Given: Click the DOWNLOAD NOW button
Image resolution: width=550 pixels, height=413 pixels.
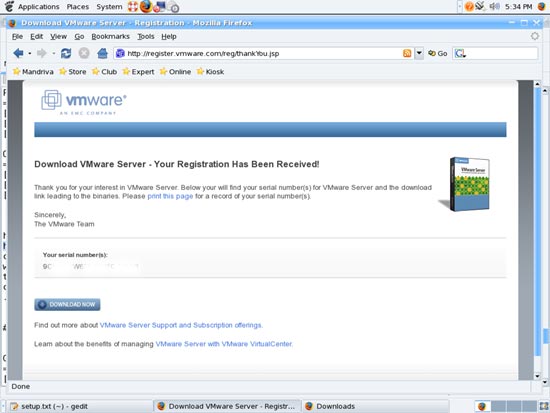Looking at the screenshot, I should 67,304.
